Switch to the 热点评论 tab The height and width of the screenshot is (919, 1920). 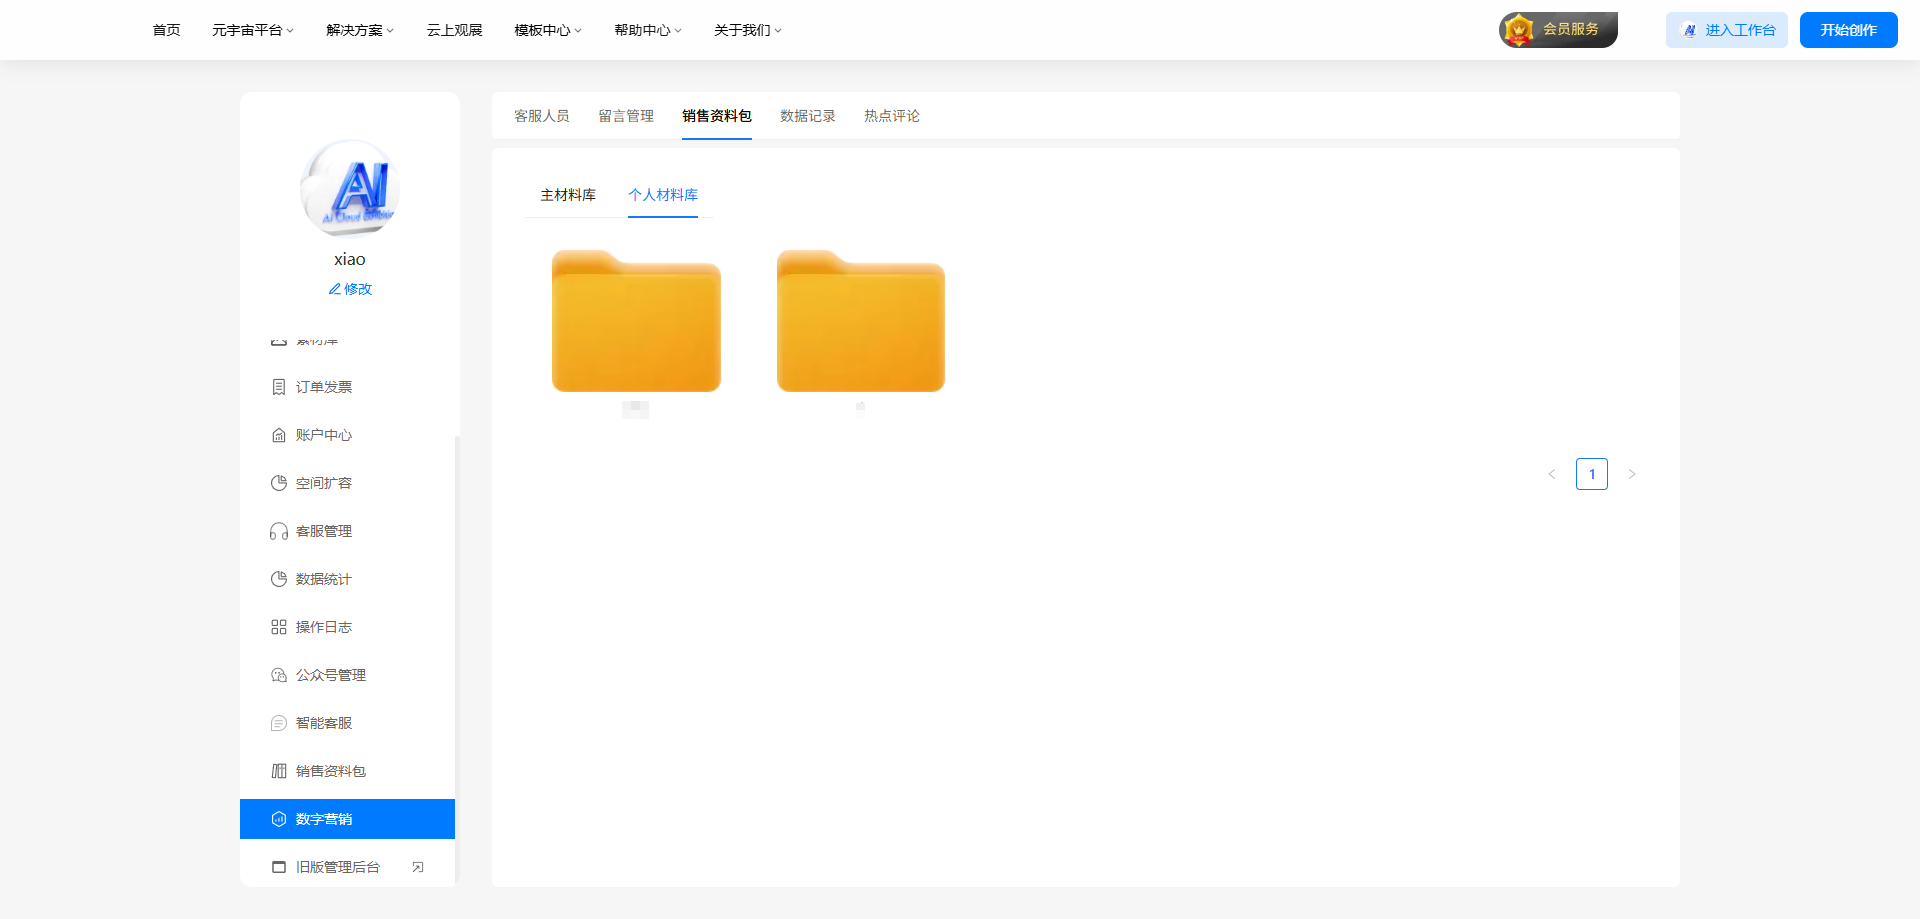point(891,115)
